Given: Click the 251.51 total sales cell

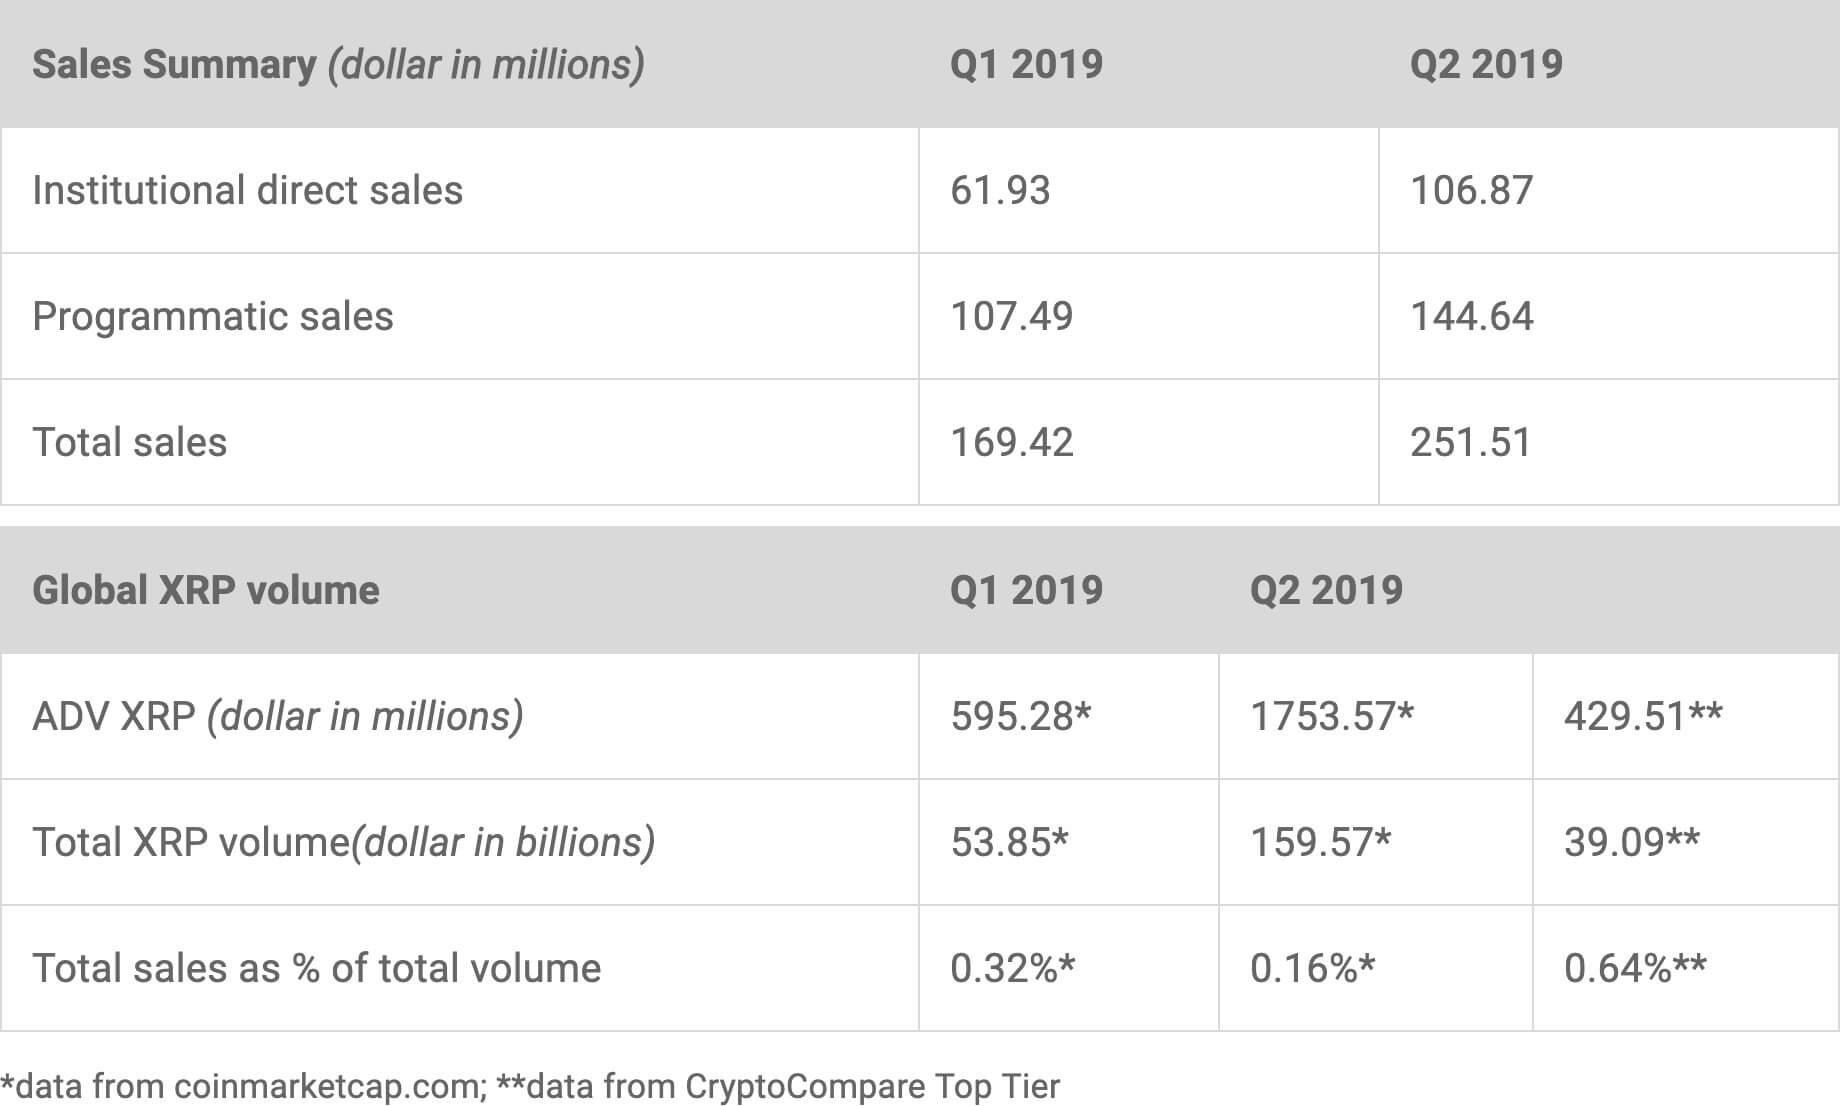Looking at the screenshot, I should tap(1470, 442).
